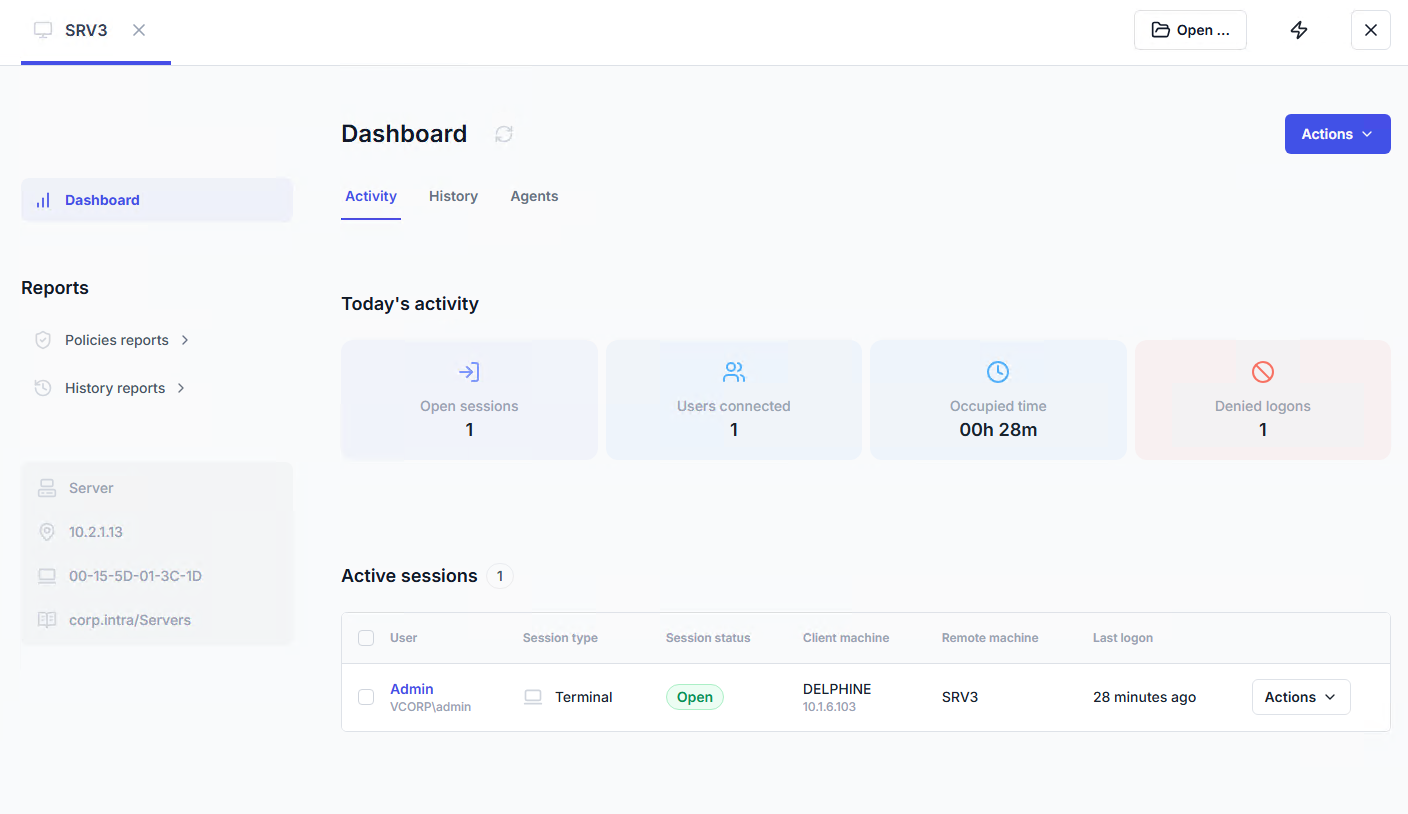Toggle the select-all sessions checkbox in header
The width and height of the screenshot is (1408, 814).
[366, 638]
